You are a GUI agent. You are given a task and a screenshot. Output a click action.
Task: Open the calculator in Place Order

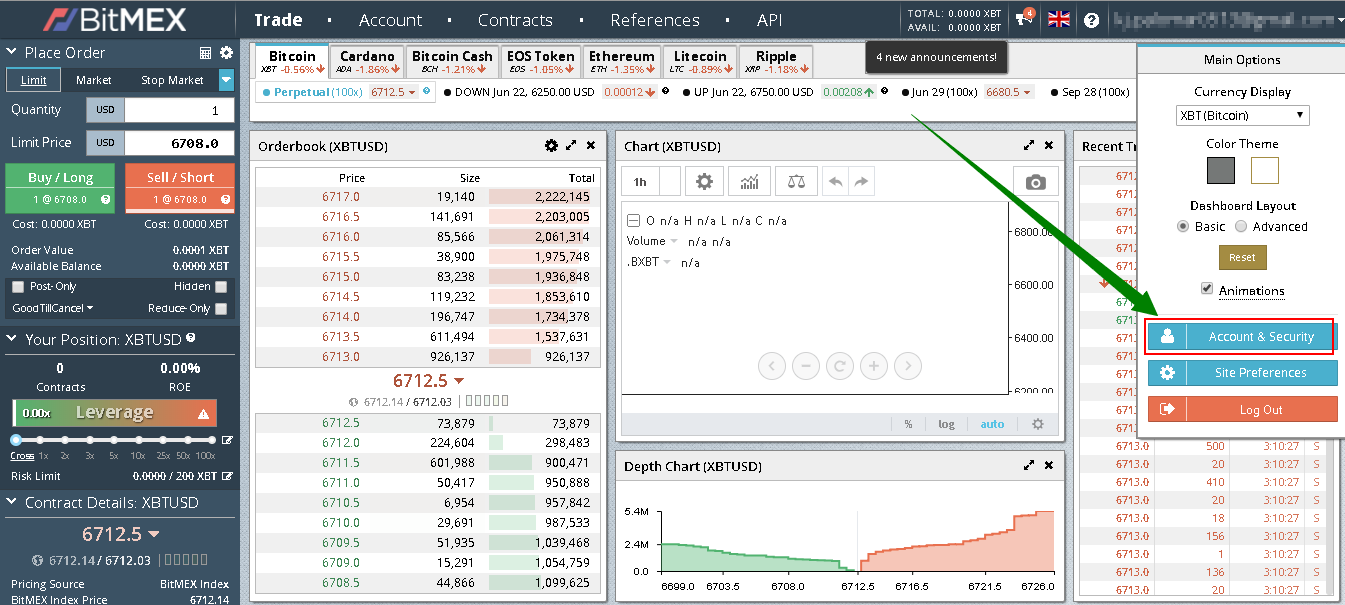pos(206,53)
